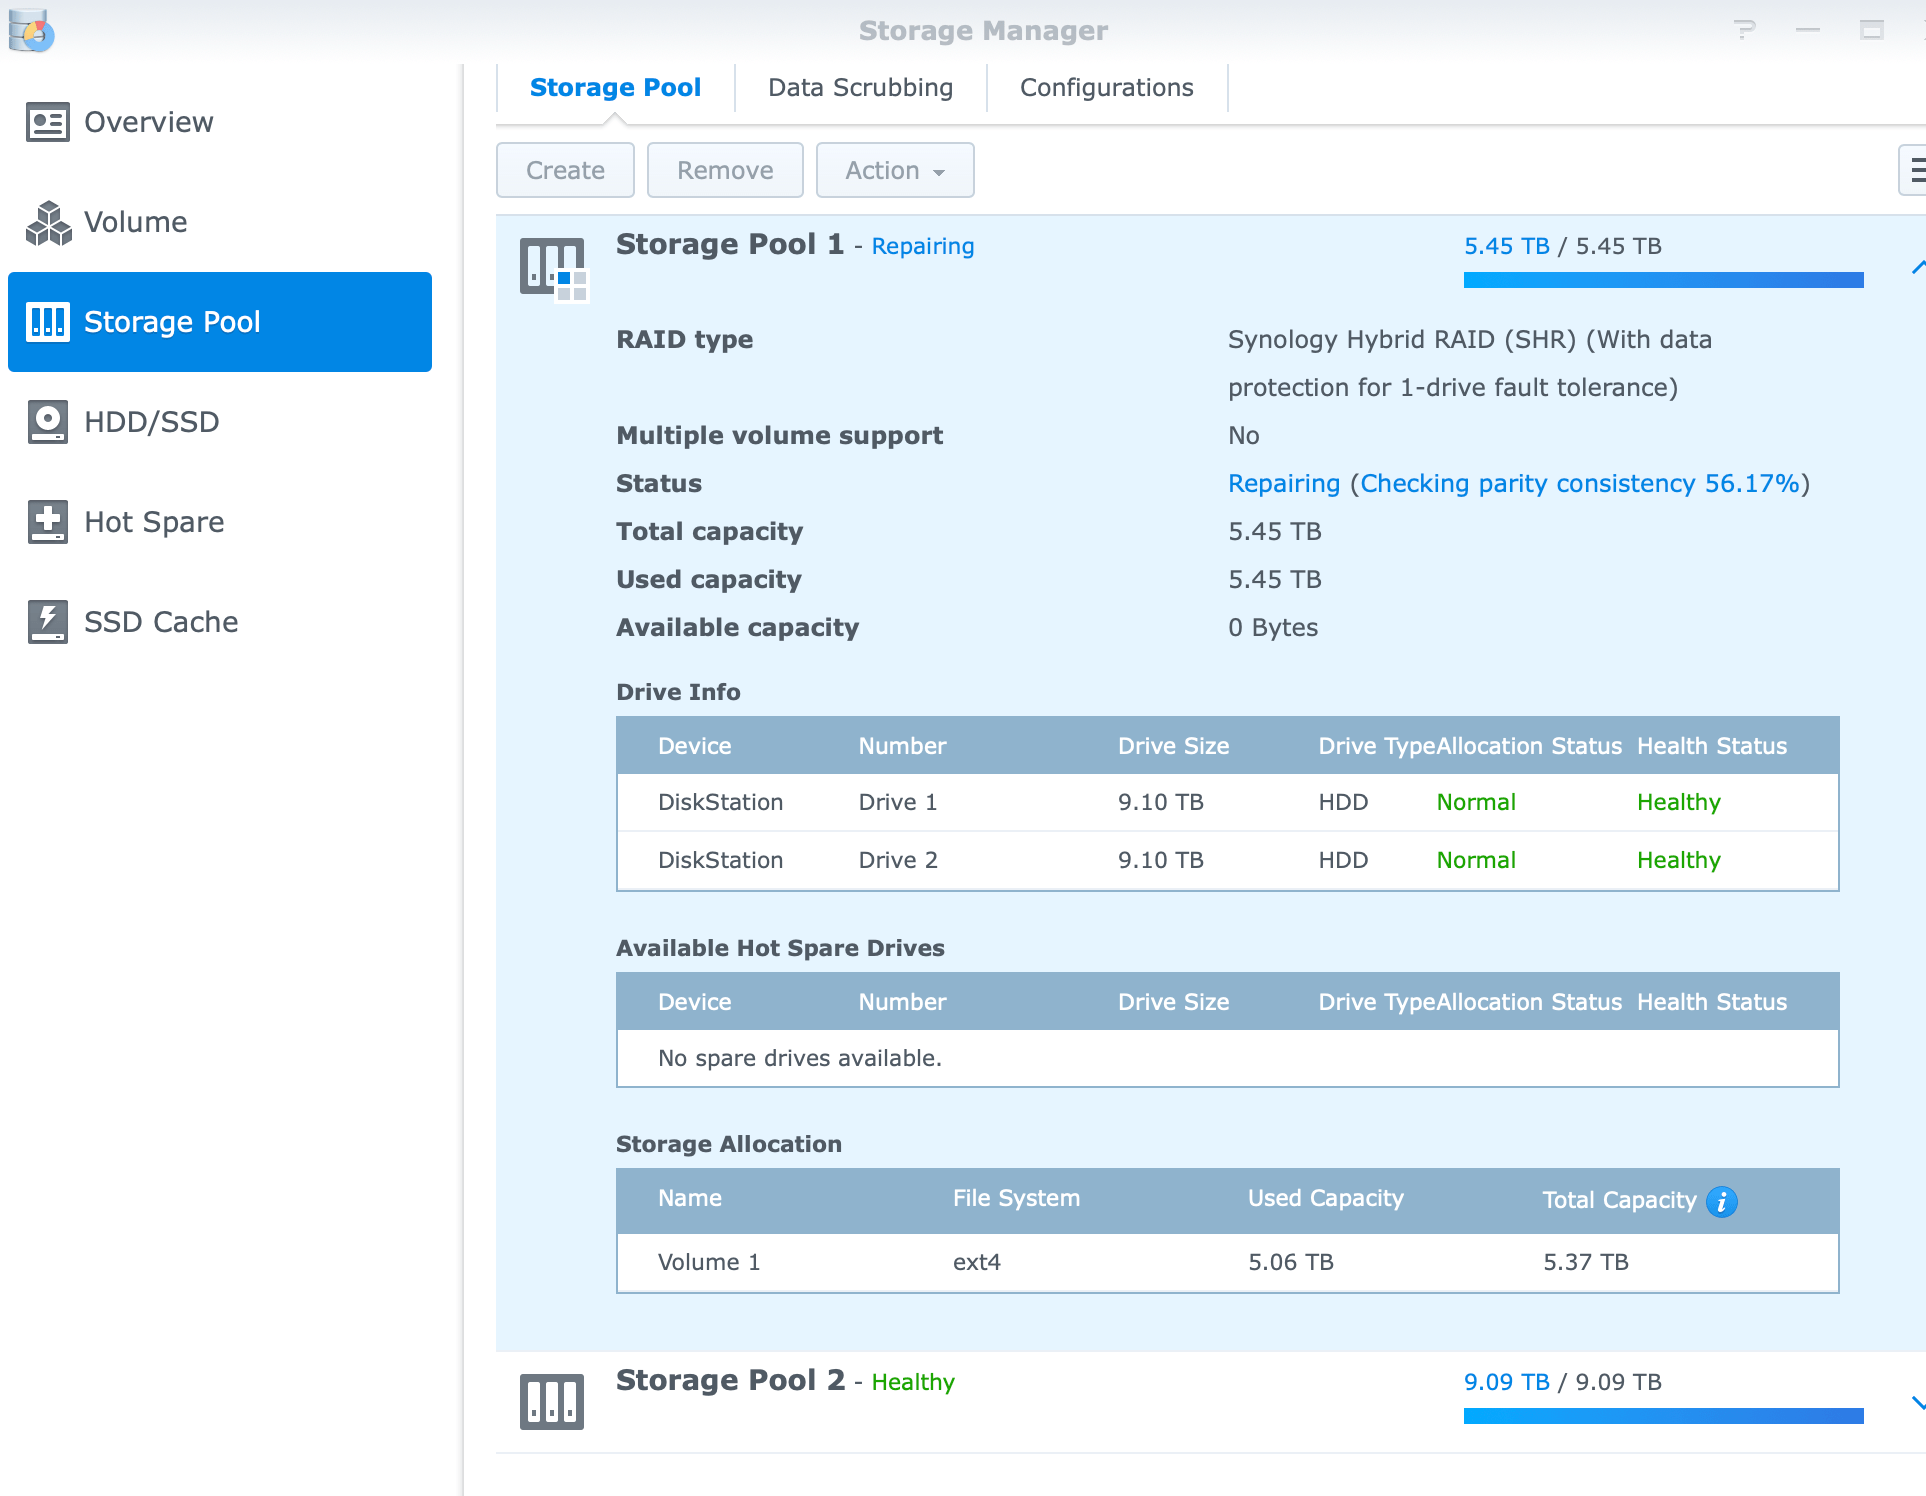The width and height of the screenshot is (1926, 1496).
Task: Open the Hot Spare icon
Action: point(47,522)
